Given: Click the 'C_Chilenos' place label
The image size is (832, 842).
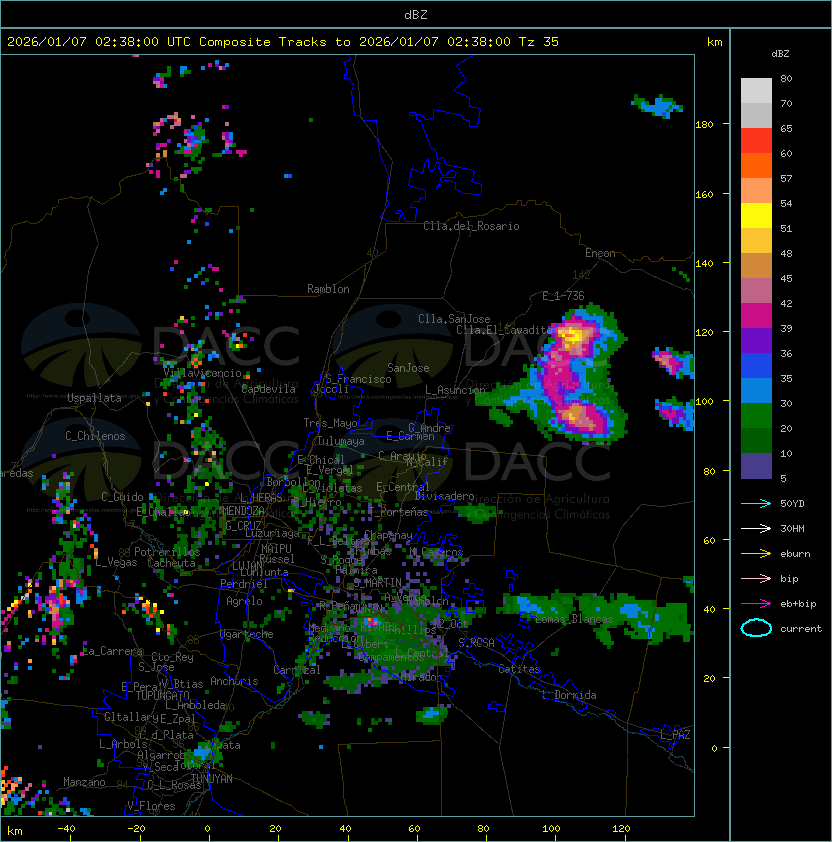Looking at the screenshot, I should point(95,436).
